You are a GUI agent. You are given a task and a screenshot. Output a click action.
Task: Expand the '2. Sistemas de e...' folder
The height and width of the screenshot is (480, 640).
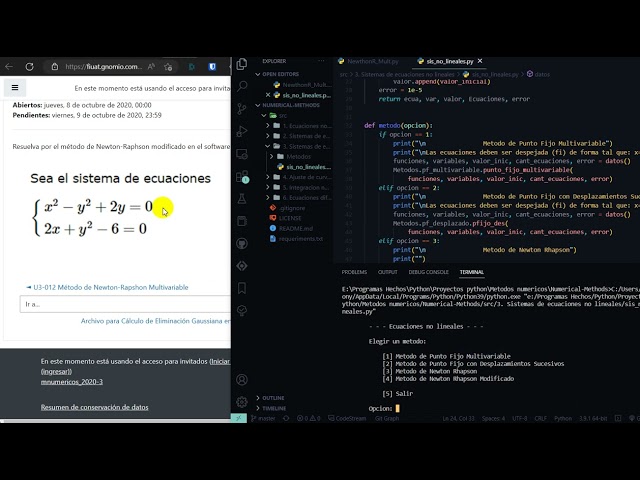(x=268, y=136)
